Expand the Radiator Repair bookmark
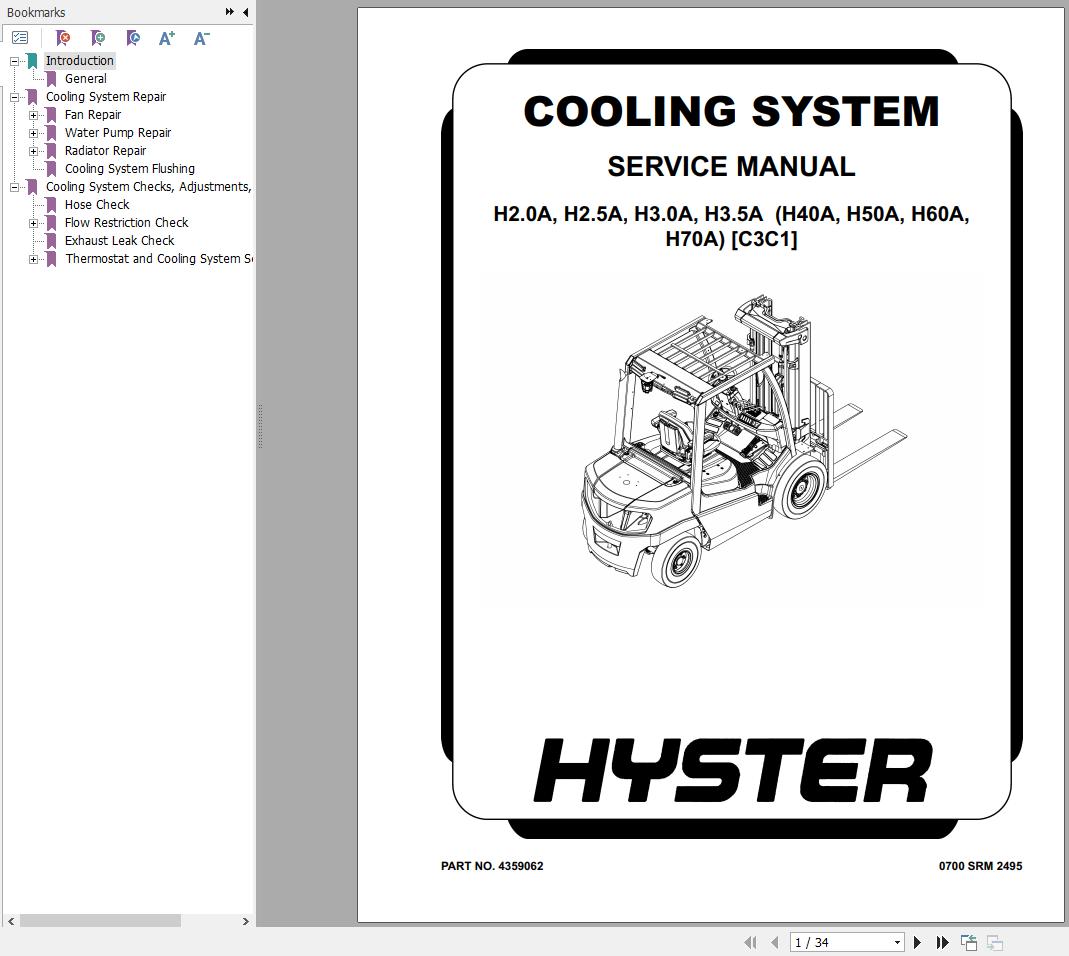The width and height of the screenshot is (1069, 956). [x=33, y=151]
